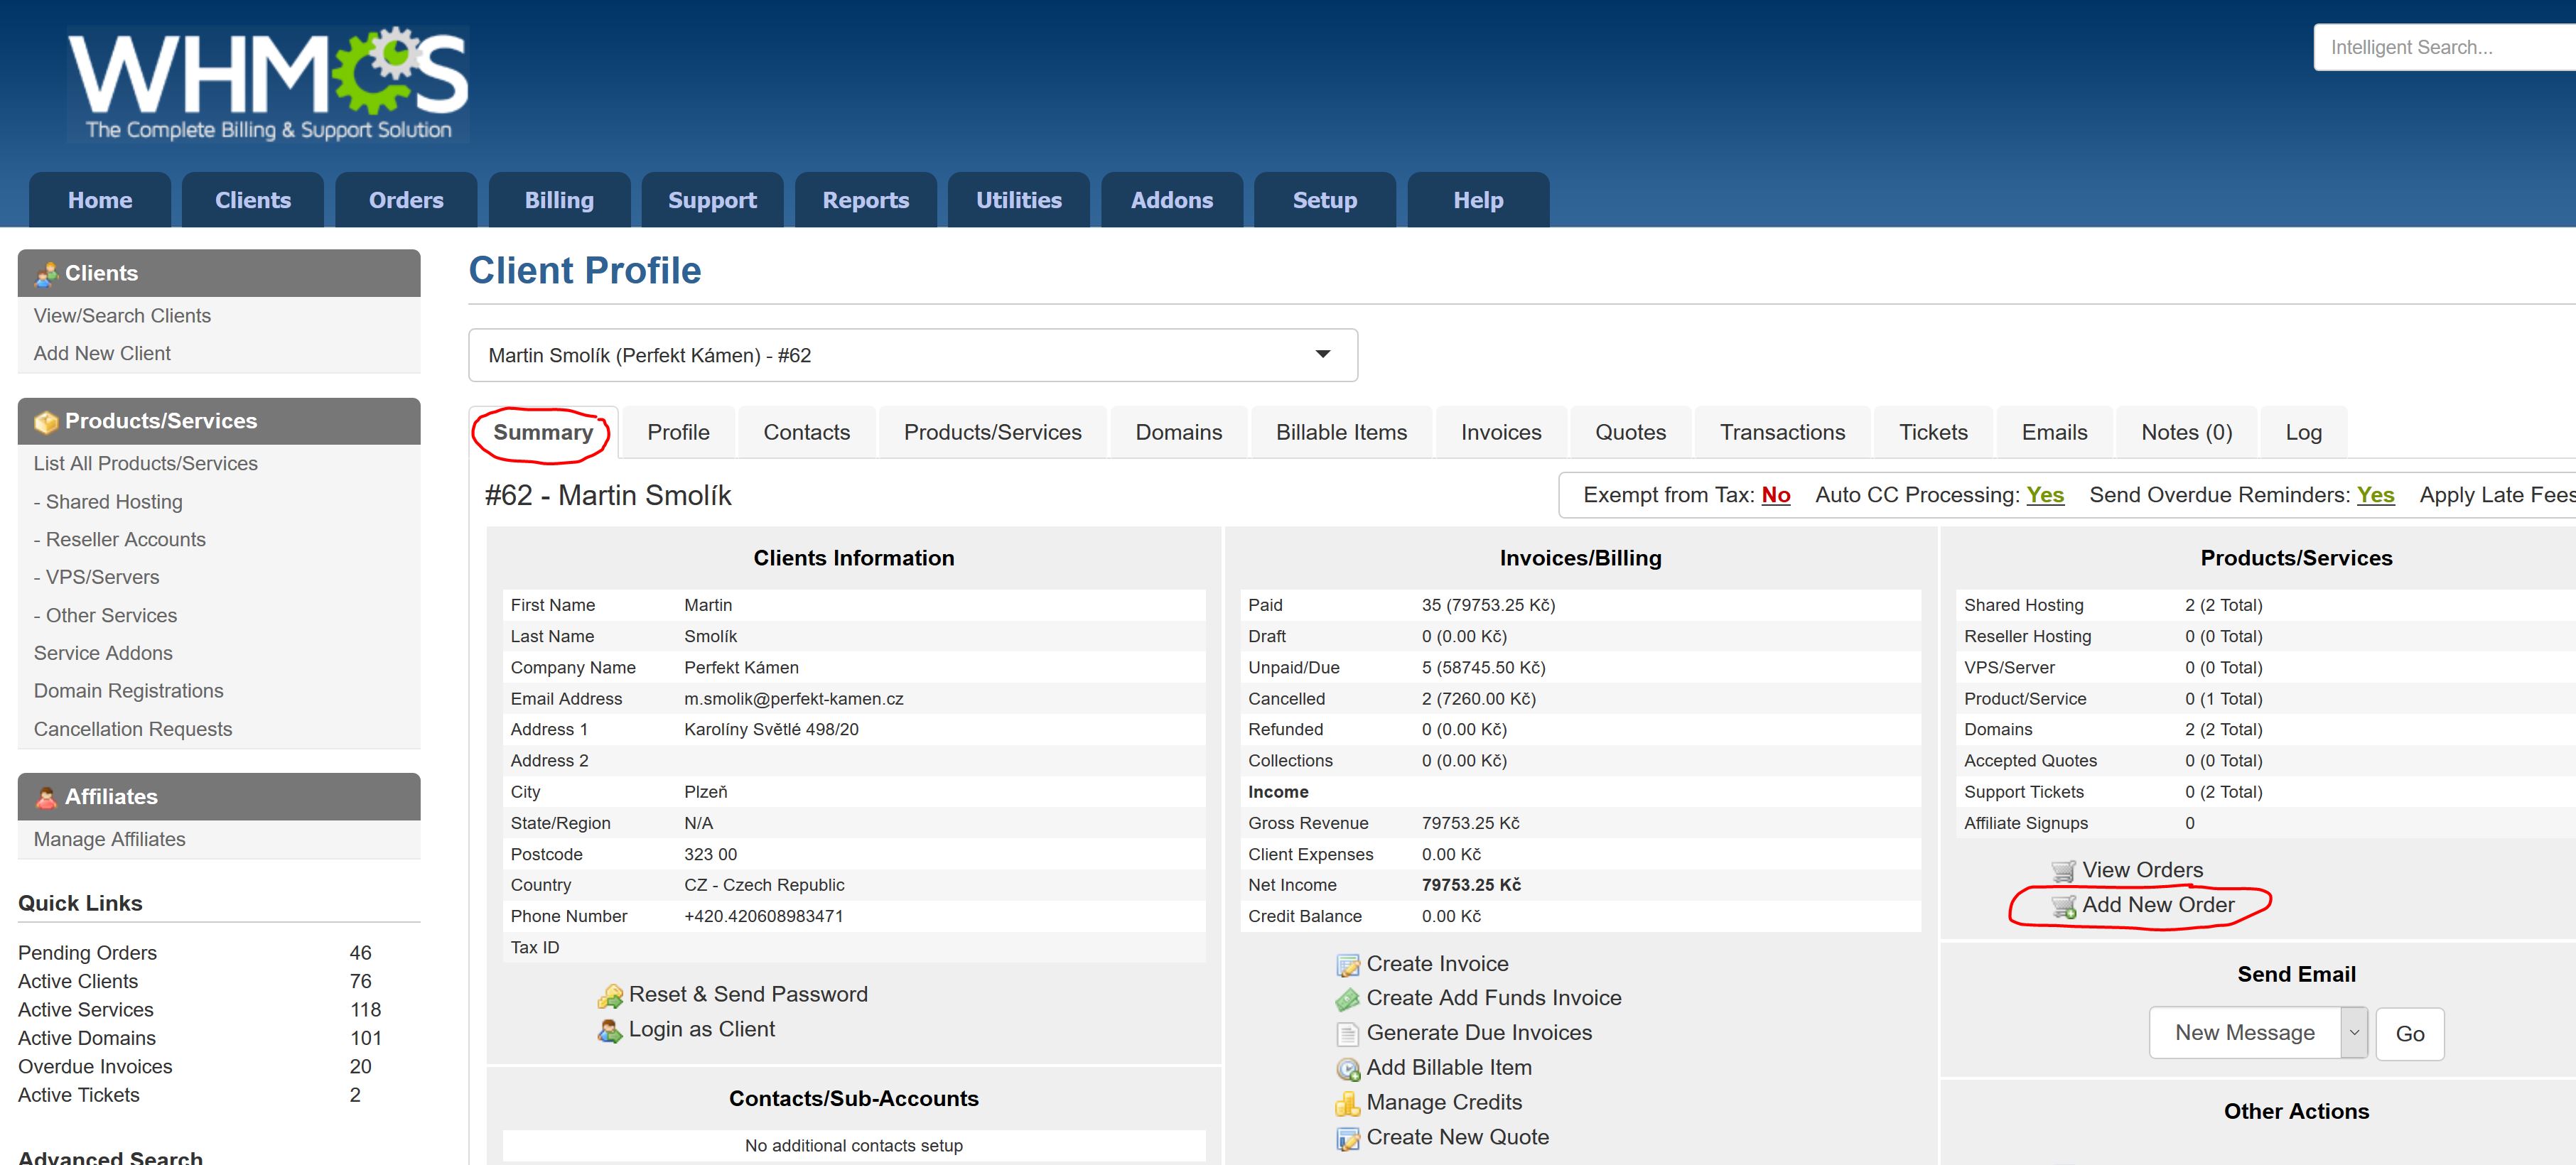Toggle Auto CC Processing setting
This screenshot has width=2576, height=1165.
click(2044, 495)
